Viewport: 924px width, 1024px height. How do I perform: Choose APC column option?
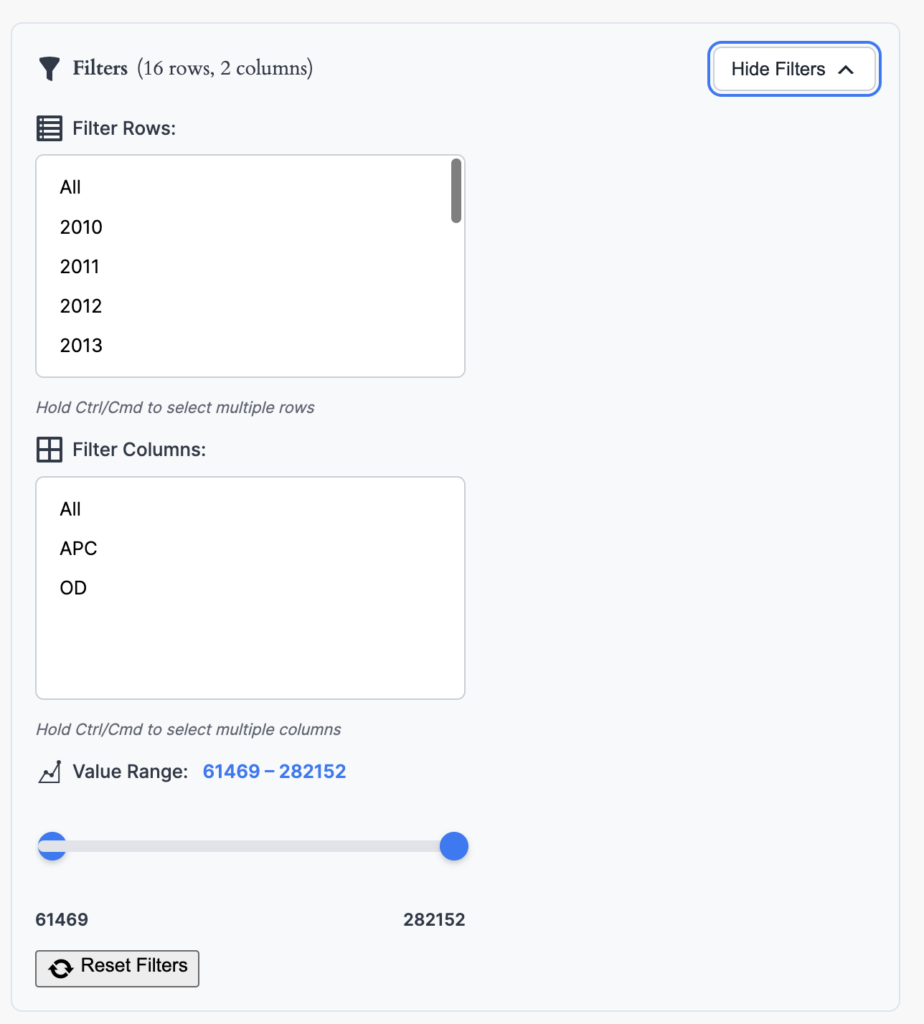tap(78, 549)
